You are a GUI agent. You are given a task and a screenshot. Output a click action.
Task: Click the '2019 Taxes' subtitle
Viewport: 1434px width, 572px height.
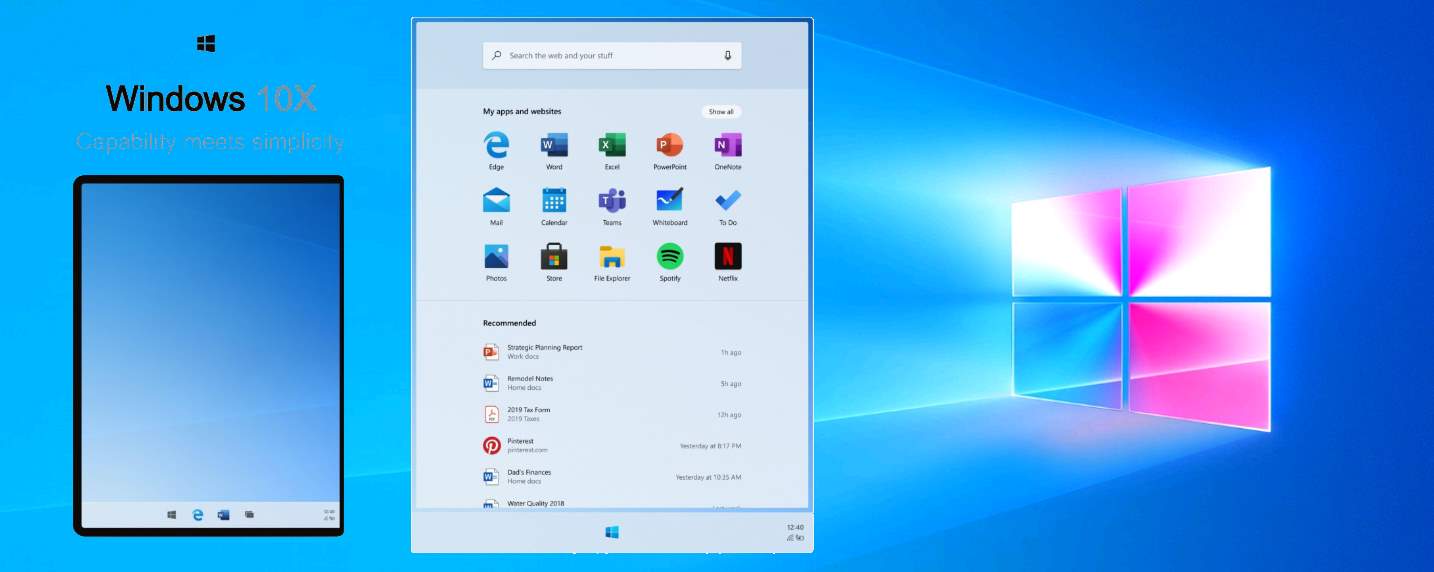click(x=524, y=419)
